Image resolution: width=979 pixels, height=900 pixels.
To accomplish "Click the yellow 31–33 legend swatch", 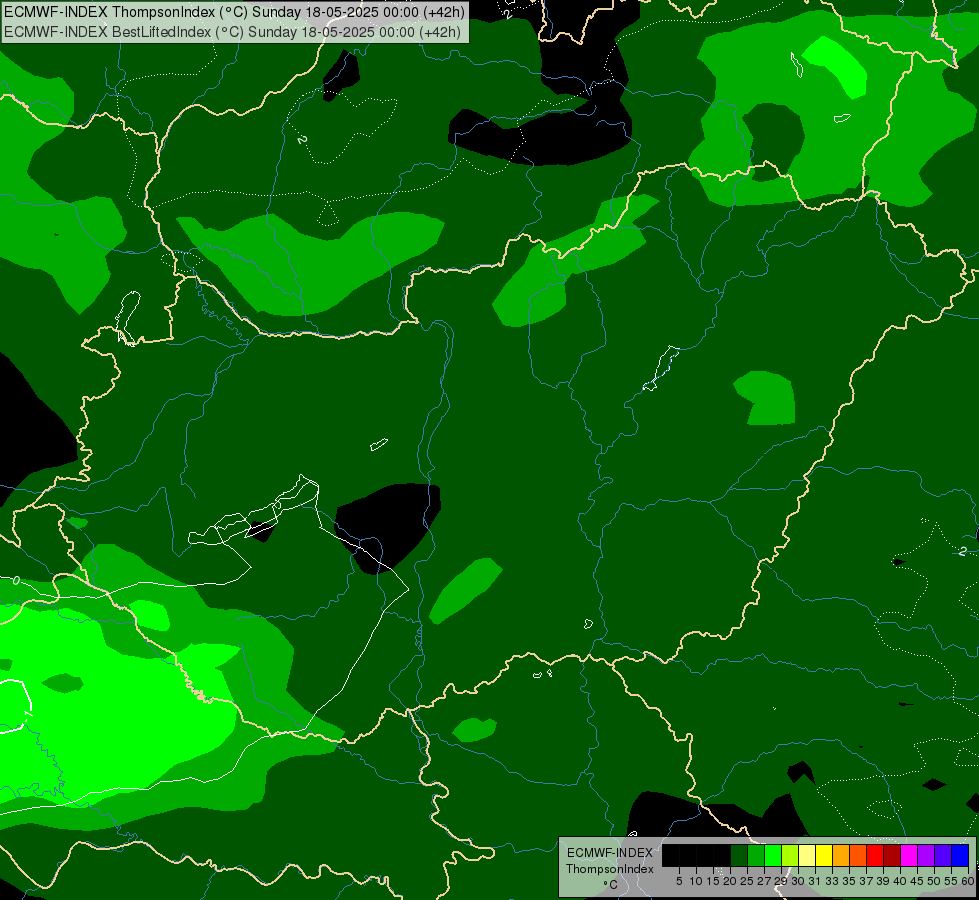I will click(x=824, y=855).
